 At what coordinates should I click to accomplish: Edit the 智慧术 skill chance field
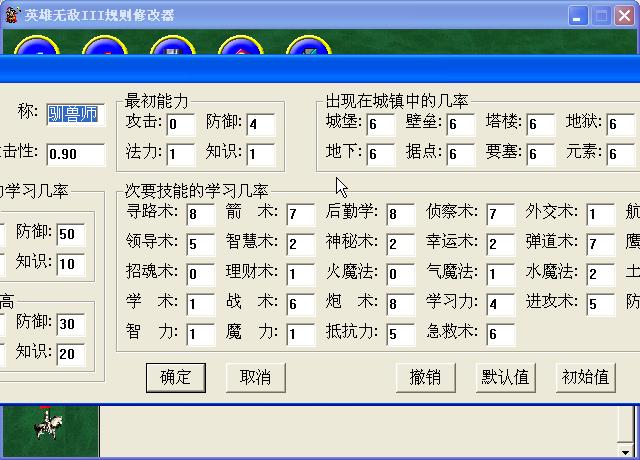click(x=301, y=244)
